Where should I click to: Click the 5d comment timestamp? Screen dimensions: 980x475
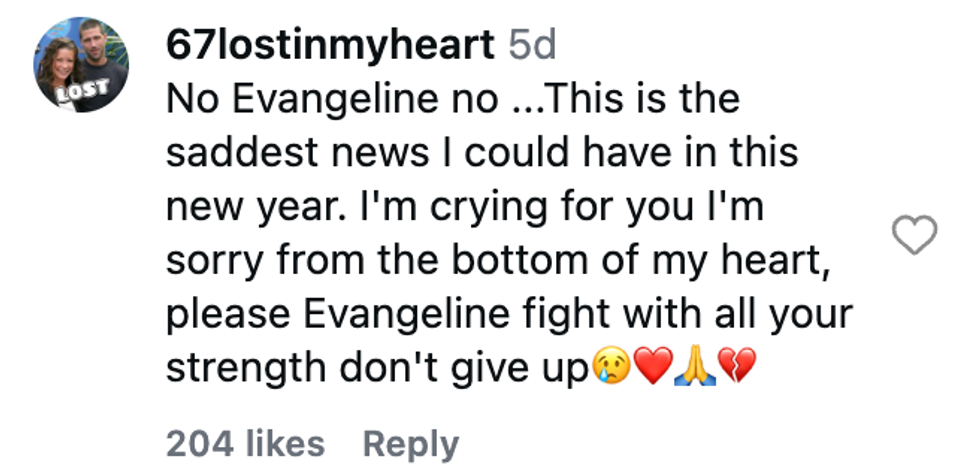[532, 45]
